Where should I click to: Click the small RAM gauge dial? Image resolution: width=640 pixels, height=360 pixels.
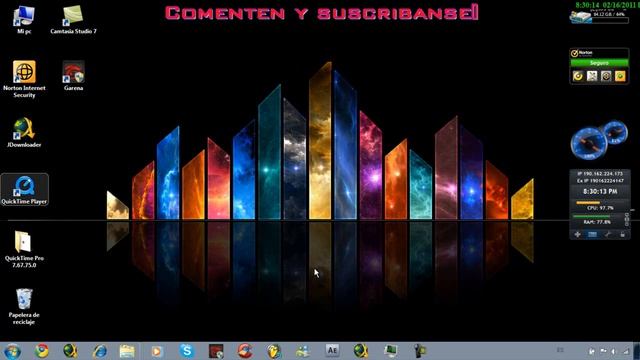(616, 133)
